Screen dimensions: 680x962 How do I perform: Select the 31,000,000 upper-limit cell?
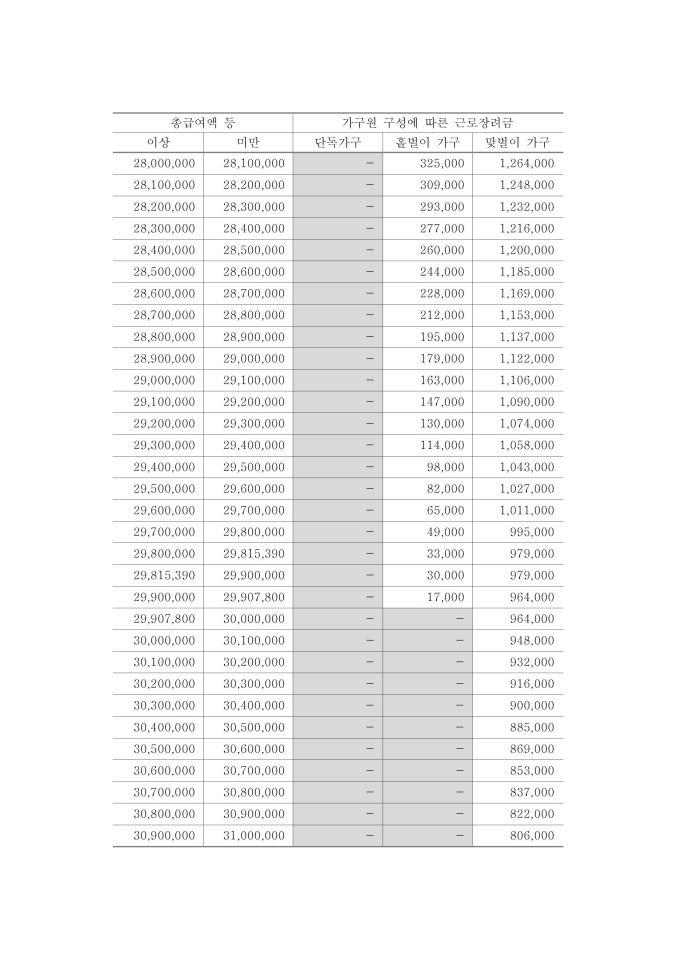coord(254,835)
